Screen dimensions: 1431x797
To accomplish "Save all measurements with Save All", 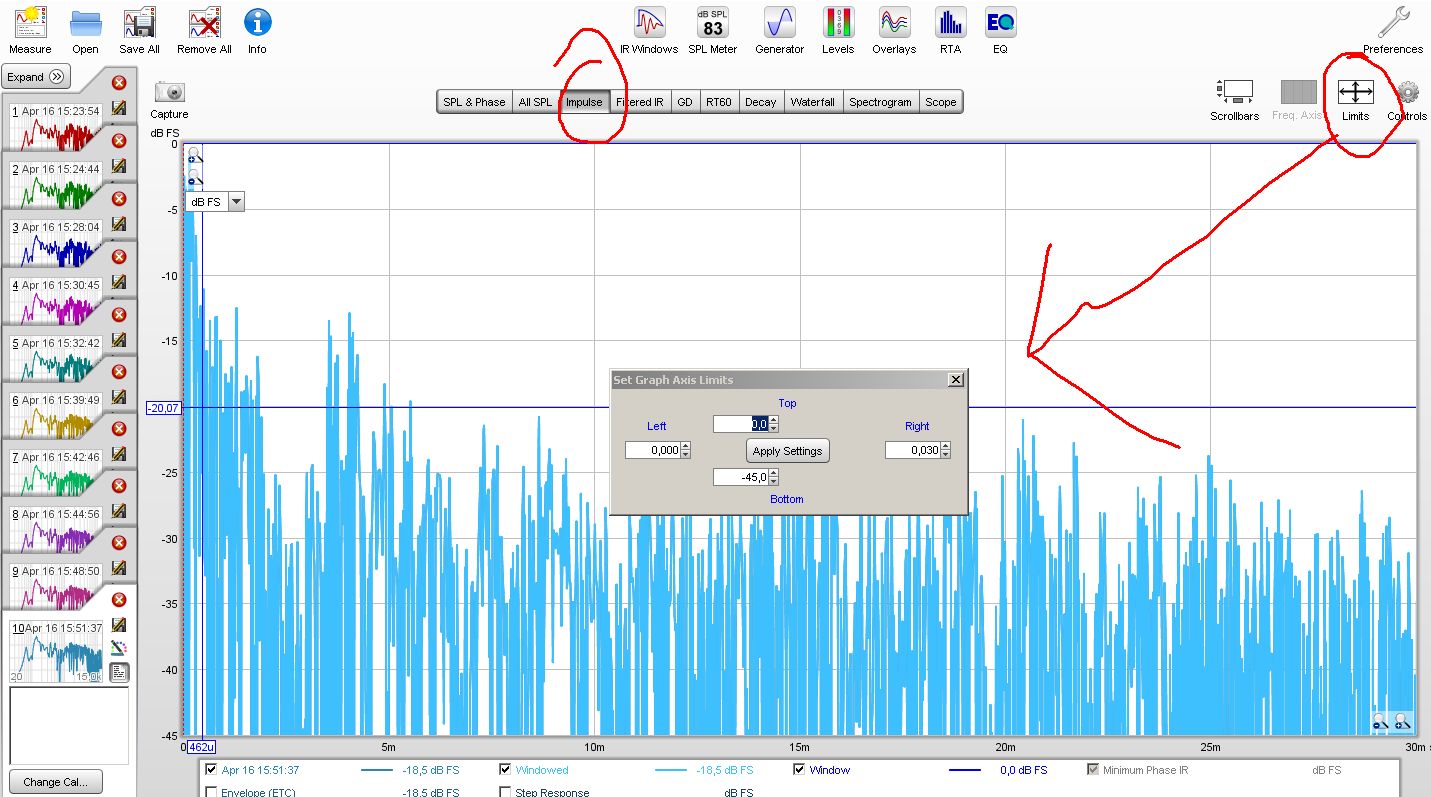I will (x=139, y=30).
